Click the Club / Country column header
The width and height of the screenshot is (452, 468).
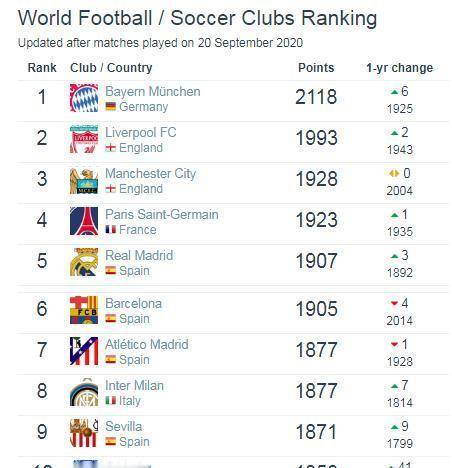pyautogui.click(x=111, y=68)
